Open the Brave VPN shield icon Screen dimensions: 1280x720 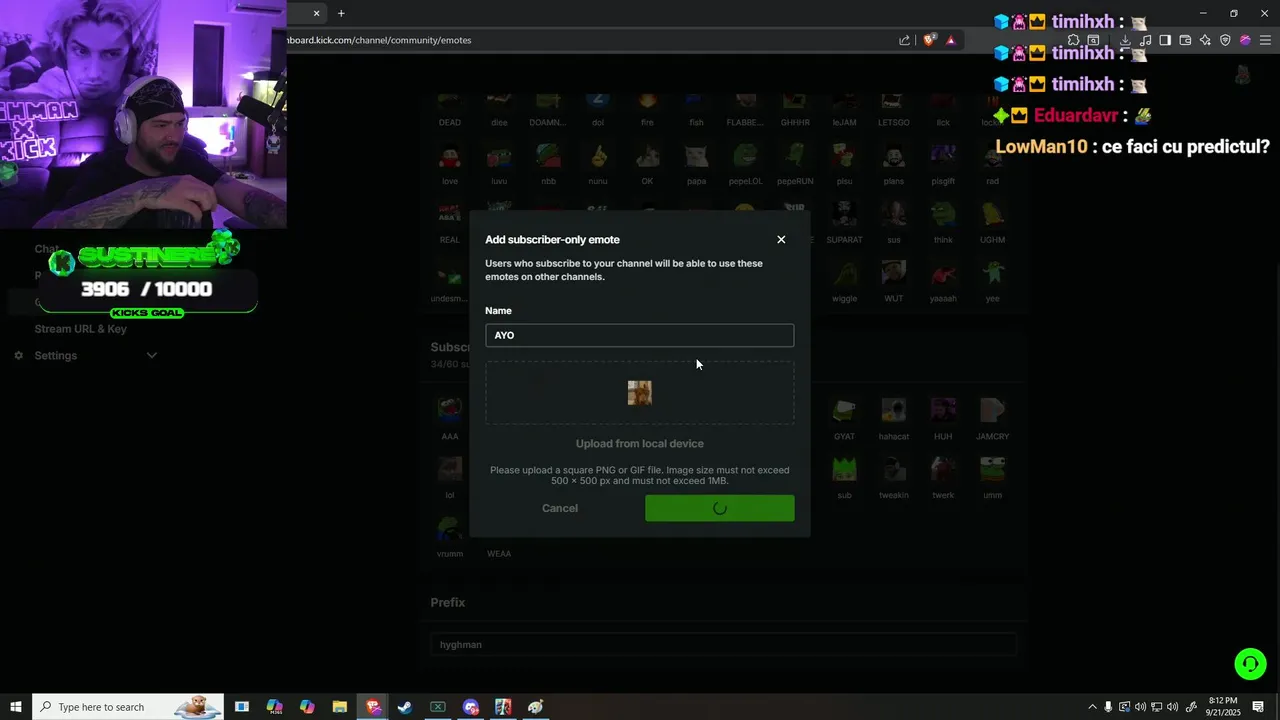(1225, 40)
